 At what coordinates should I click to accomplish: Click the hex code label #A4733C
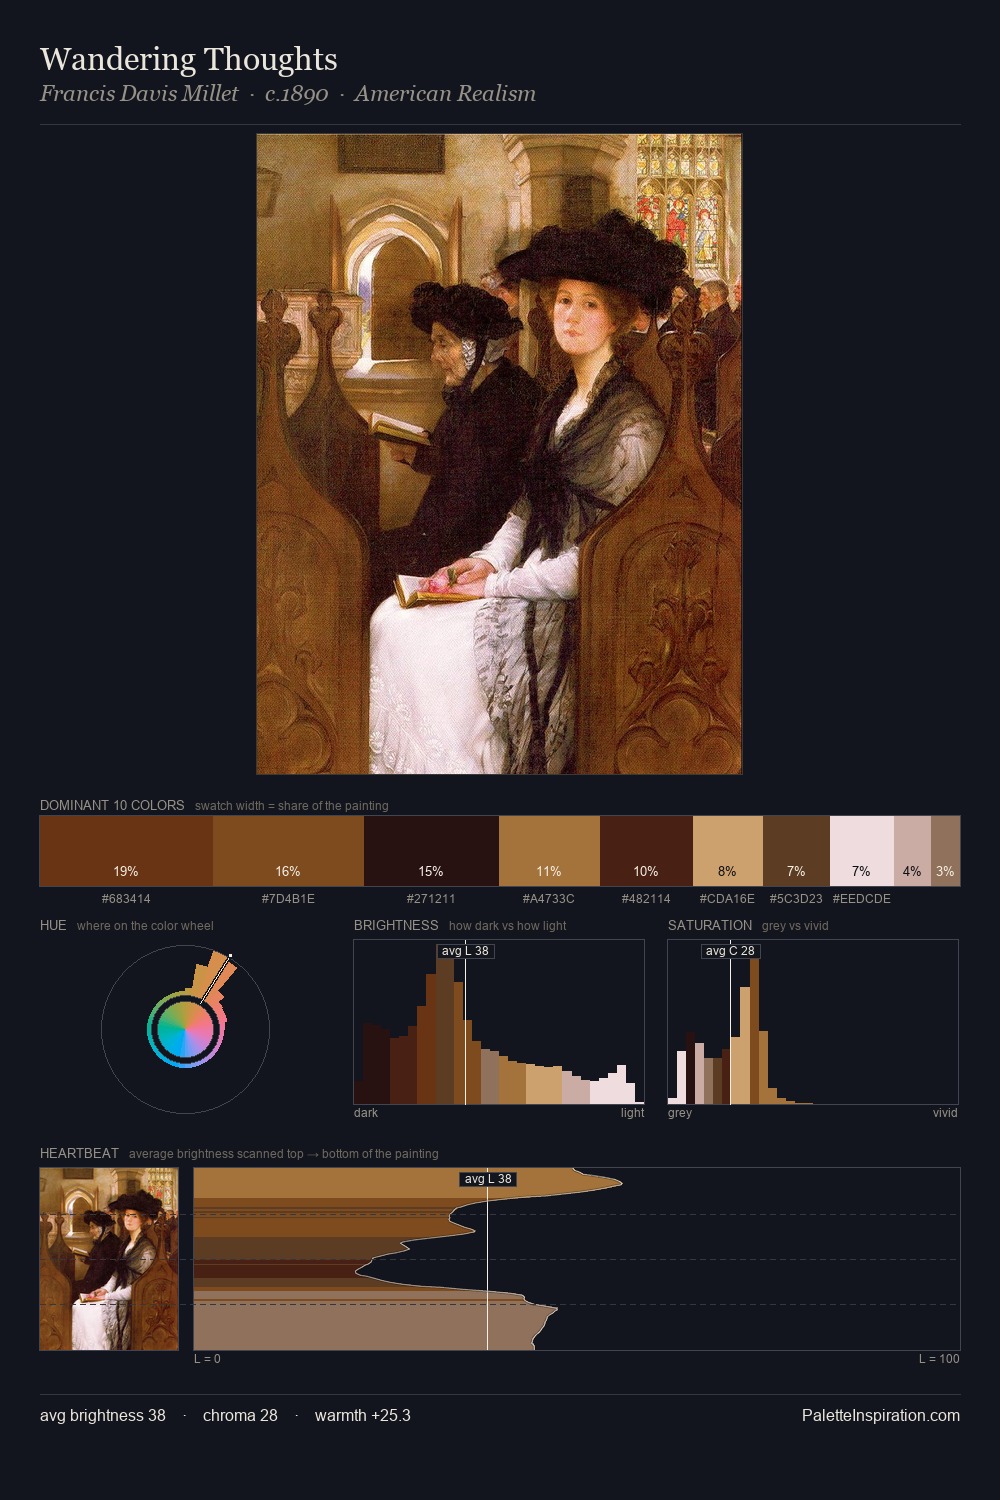pyautogui.click(x=549, y=899)
